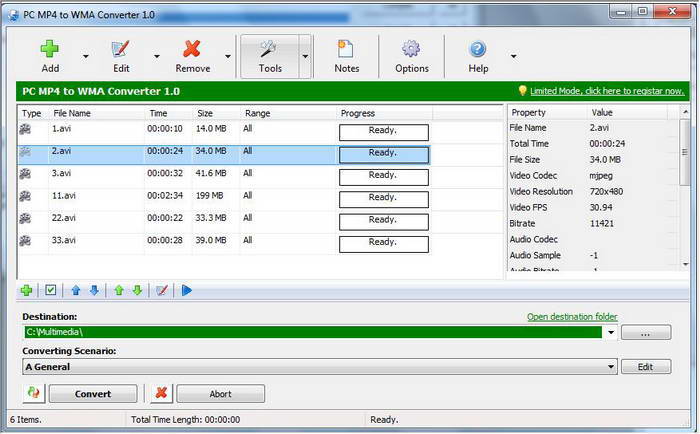700x434 pixels.
Task: Open the Edit tool in the toolbar
Action: coord(121,57)
